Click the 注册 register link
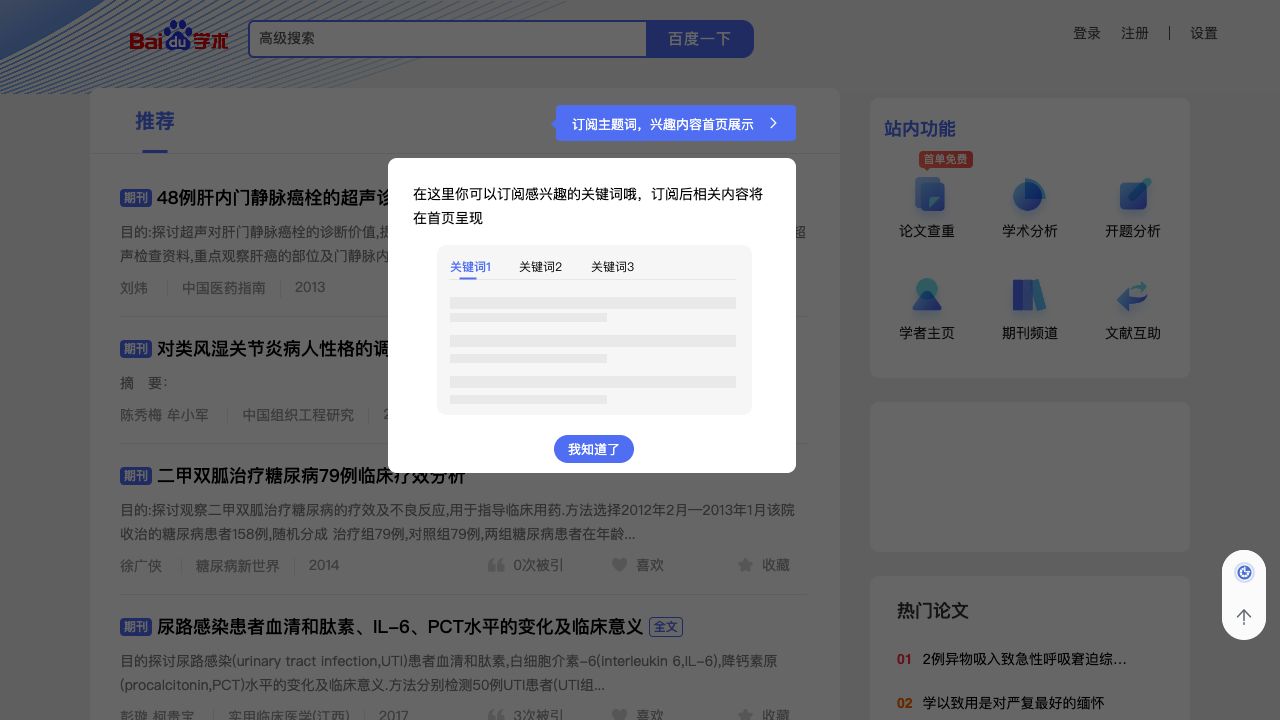1280x720 pixels. pyautogui.click(x=1135, y=33)
